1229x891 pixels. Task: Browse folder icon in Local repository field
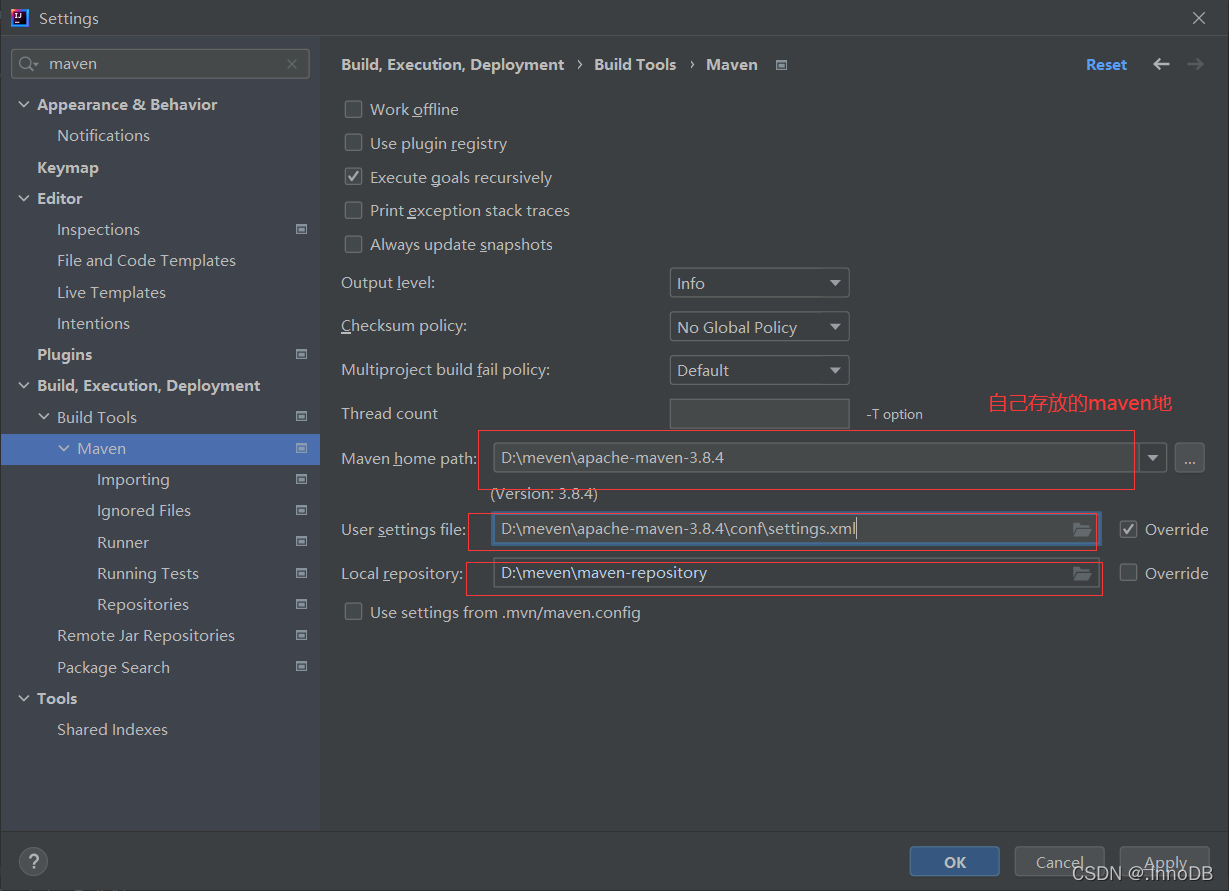pos(1082,573)
